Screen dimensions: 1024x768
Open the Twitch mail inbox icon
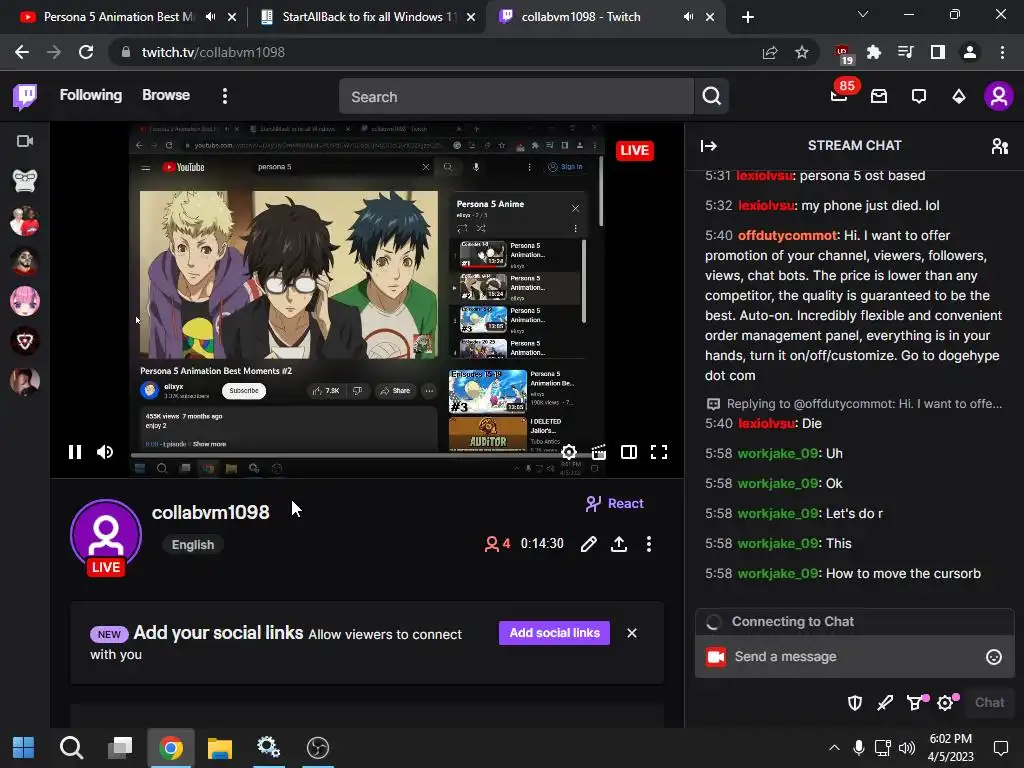pos(879,97)
